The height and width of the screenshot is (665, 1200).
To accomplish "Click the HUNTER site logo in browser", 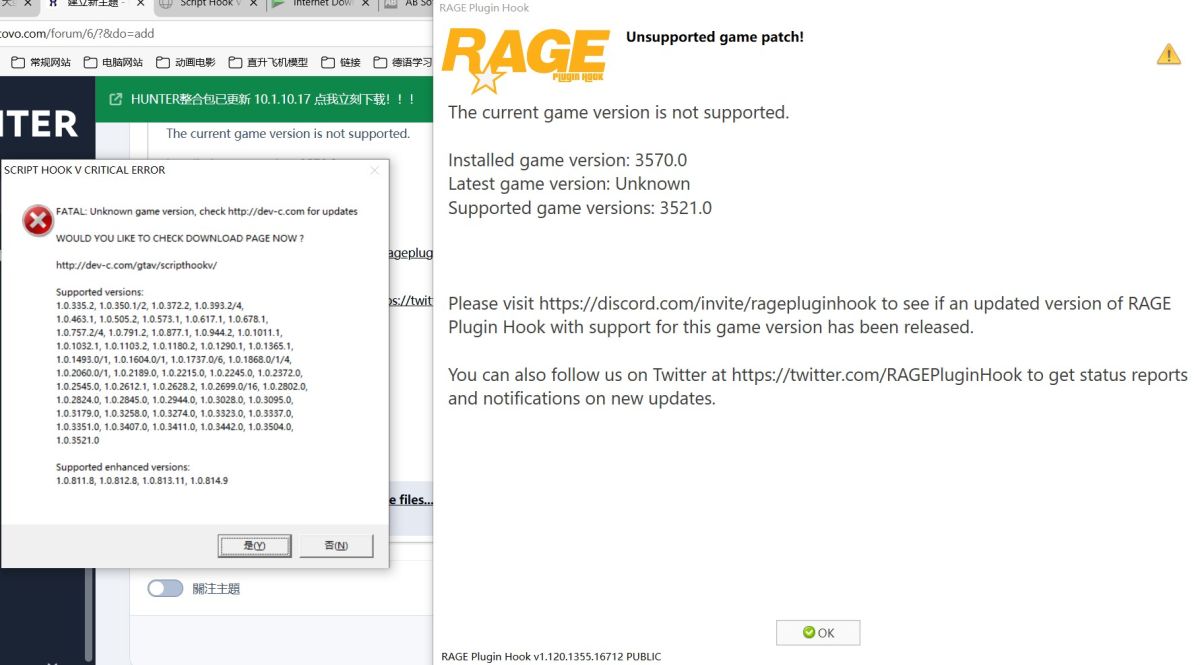I will pyautogui.click(x=40, y=124).
